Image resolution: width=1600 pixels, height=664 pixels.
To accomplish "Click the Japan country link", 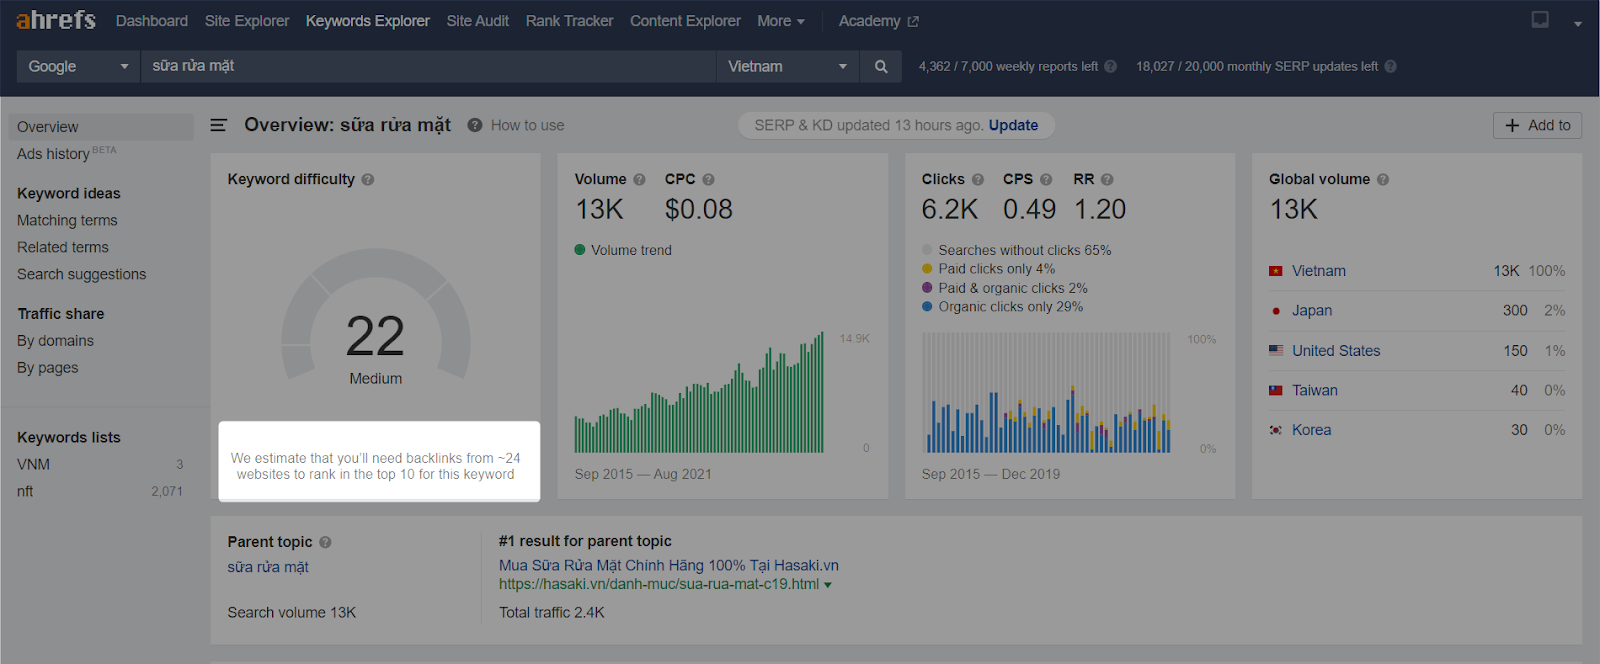I will 1312,311.
